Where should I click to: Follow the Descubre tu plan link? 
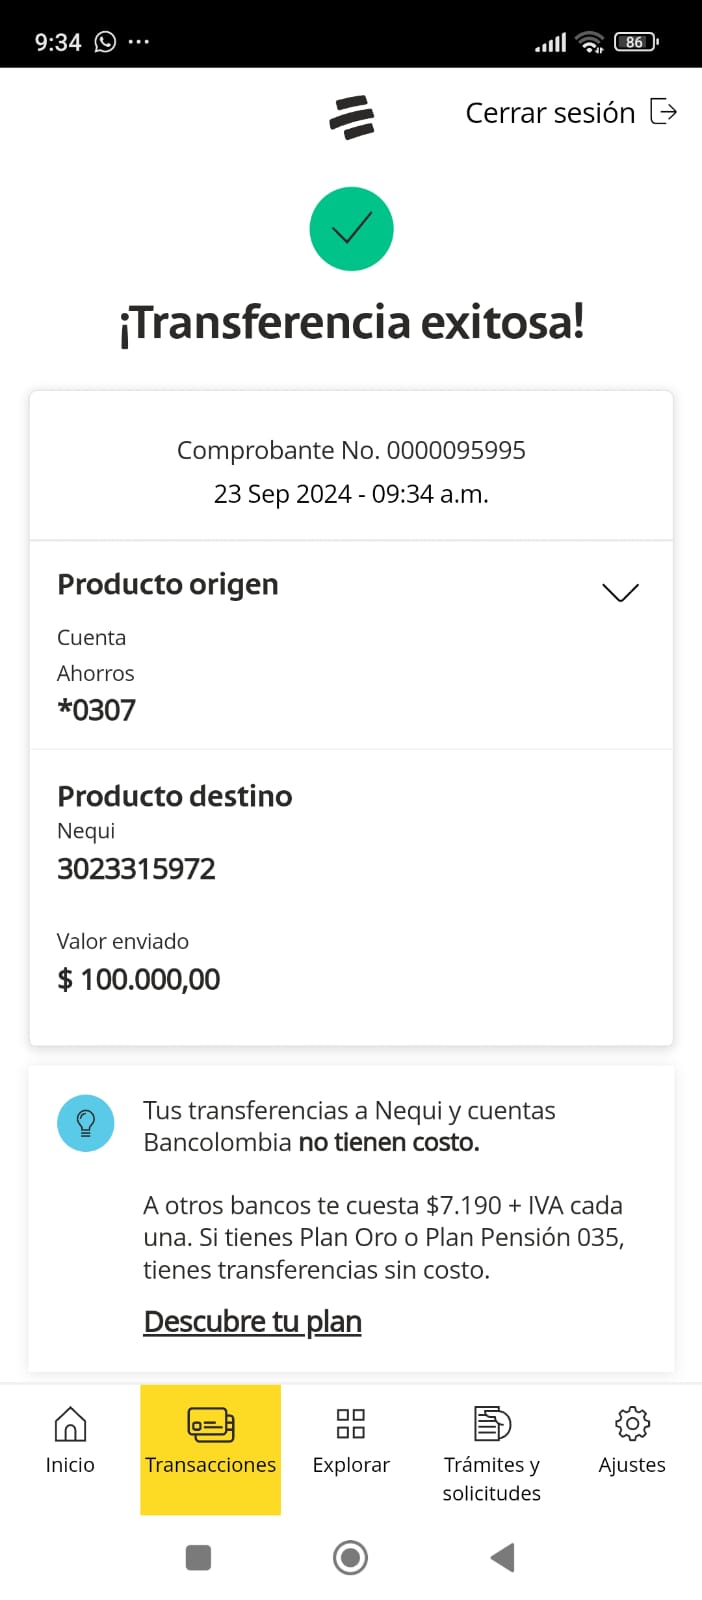(252, 1321)
